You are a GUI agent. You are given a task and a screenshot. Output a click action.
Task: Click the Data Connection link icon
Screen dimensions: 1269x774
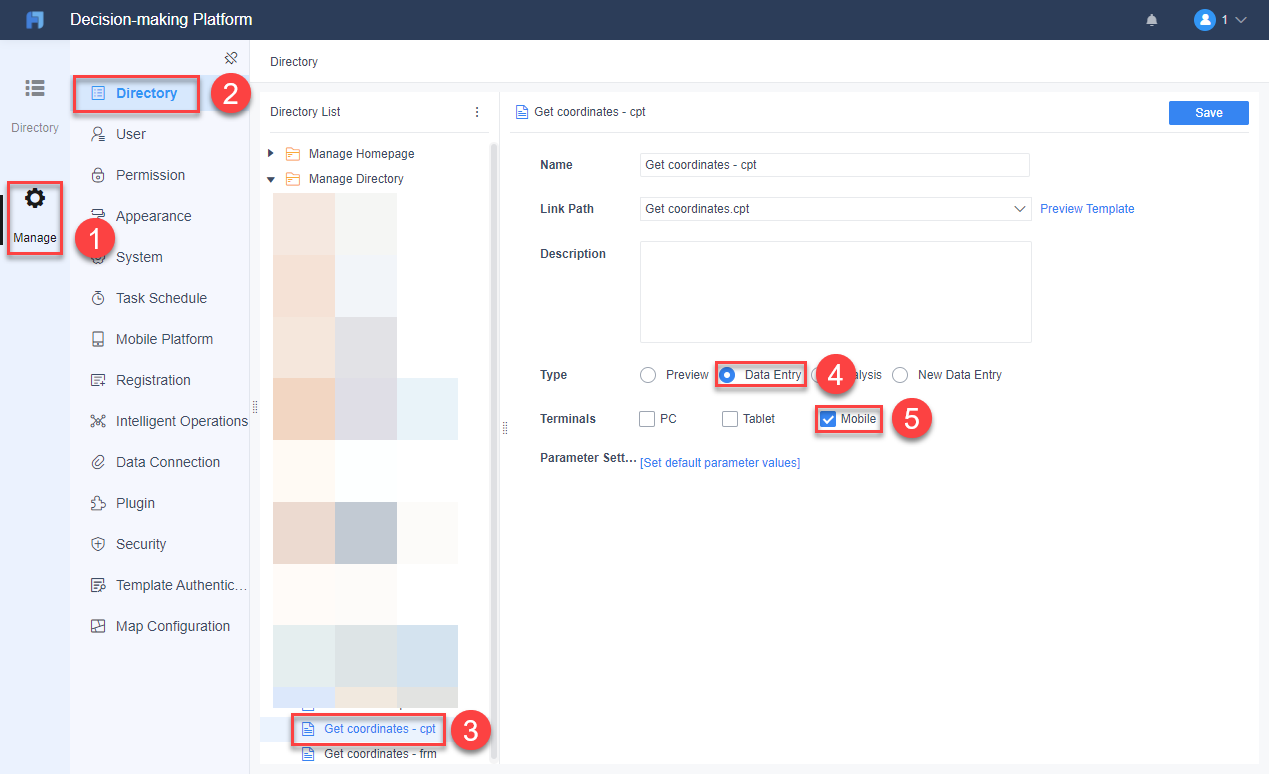point(98,462)
